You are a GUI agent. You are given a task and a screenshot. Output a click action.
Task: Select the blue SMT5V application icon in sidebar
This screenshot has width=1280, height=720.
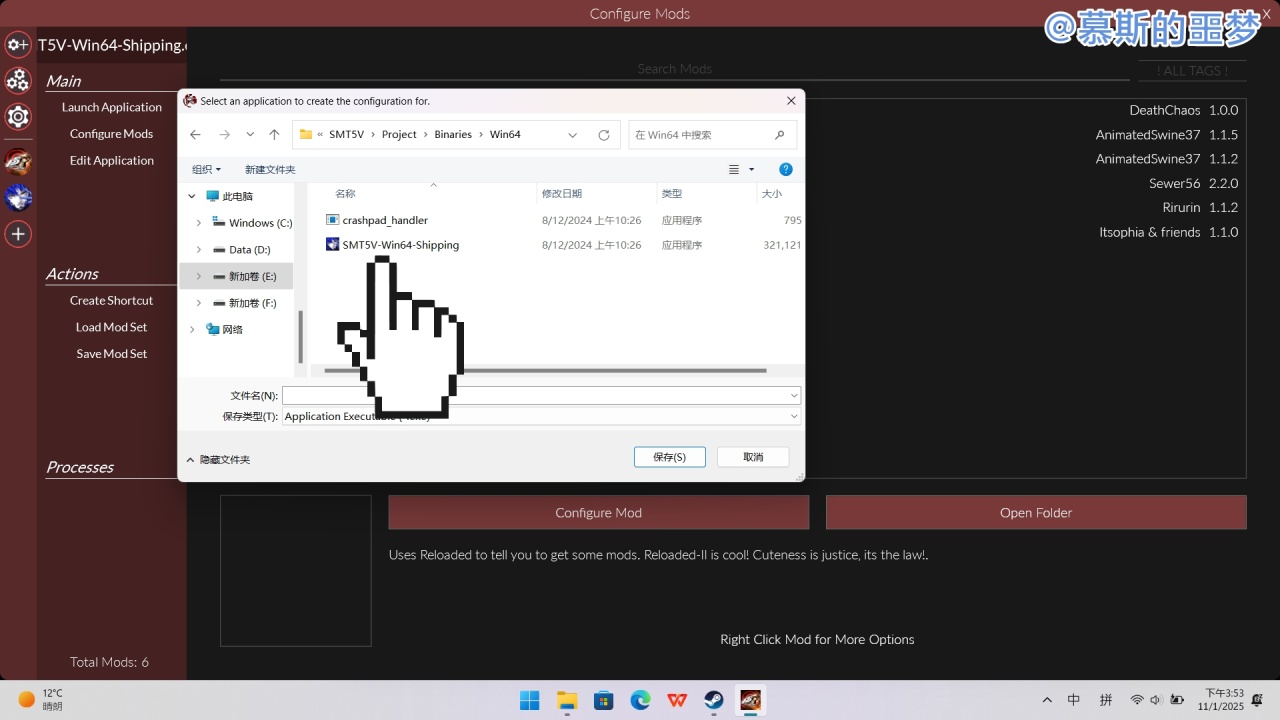[18, 197]
